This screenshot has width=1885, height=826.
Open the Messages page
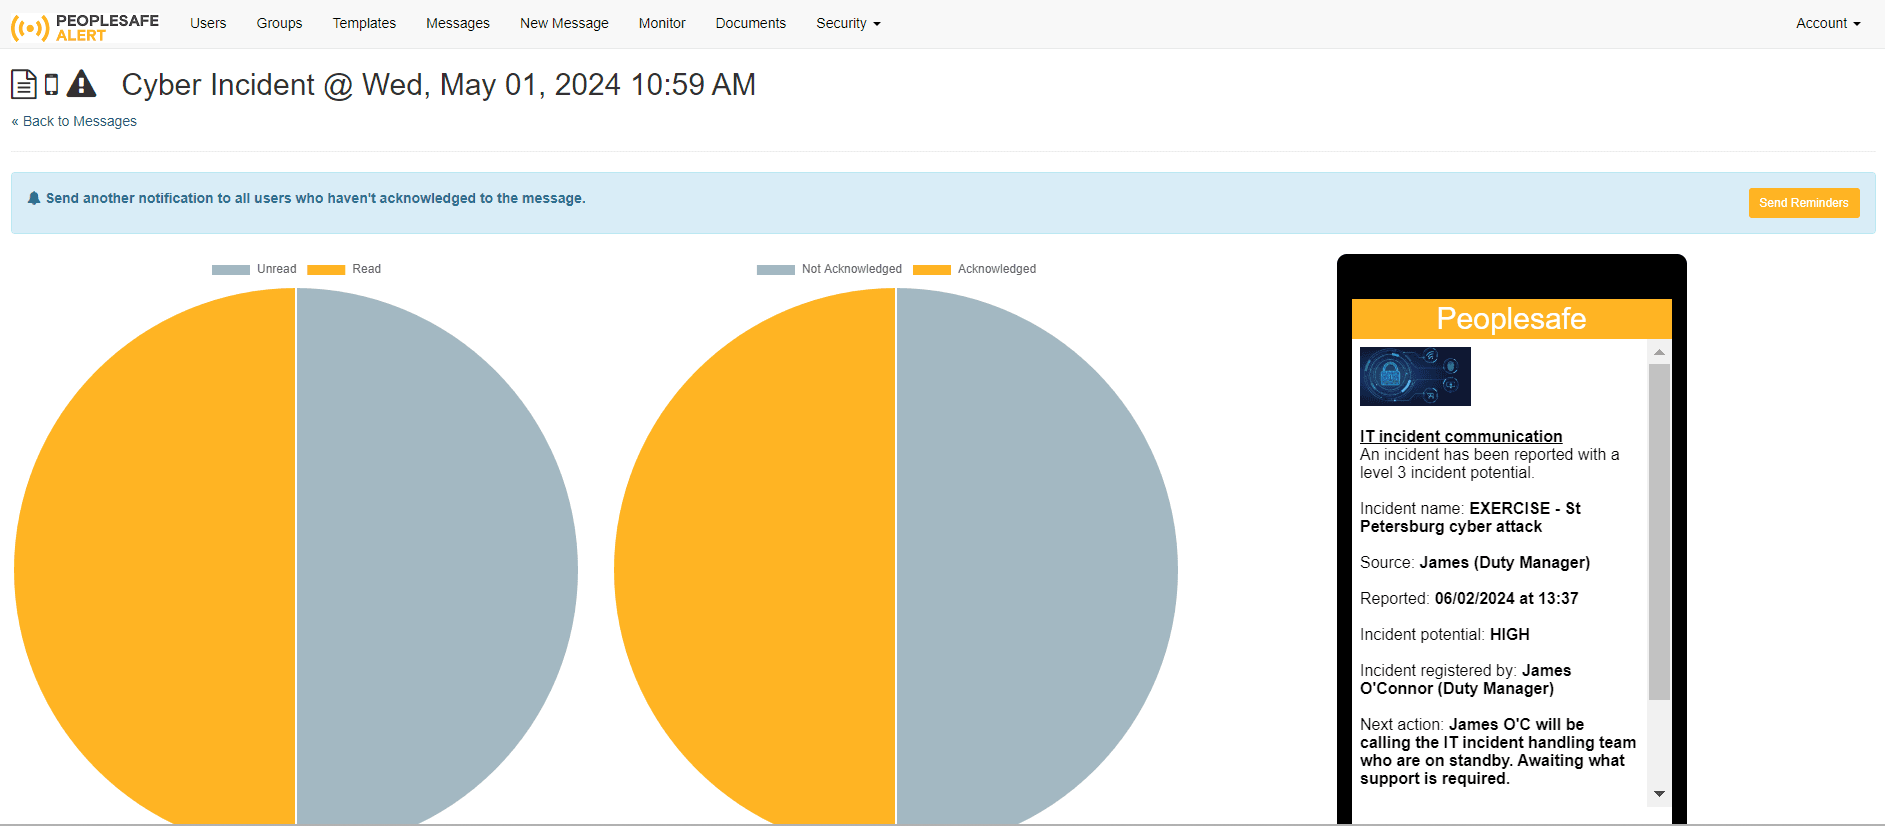(458, 23)
